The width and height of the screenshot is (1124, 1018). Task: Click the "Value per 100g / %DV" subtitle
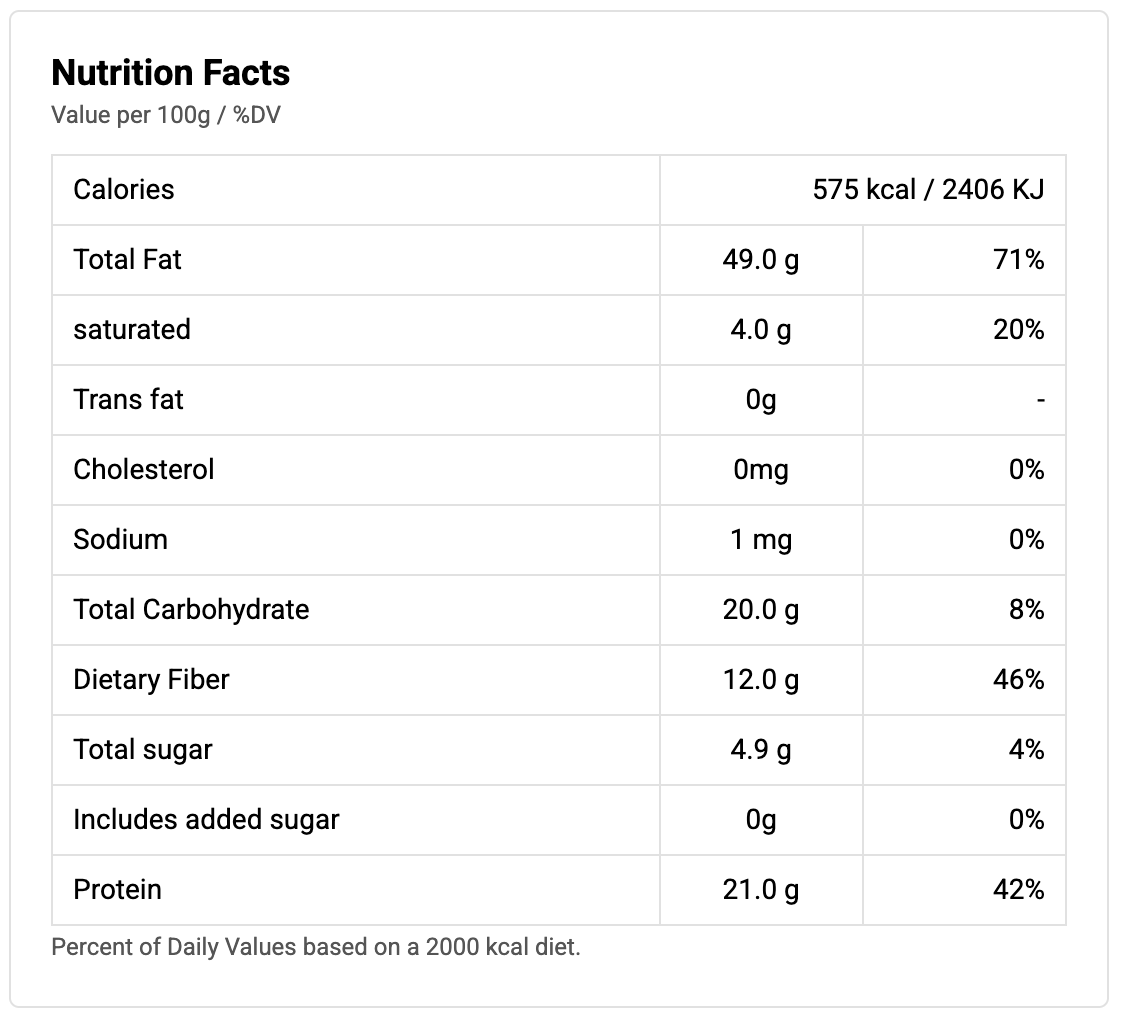(166, 115)
